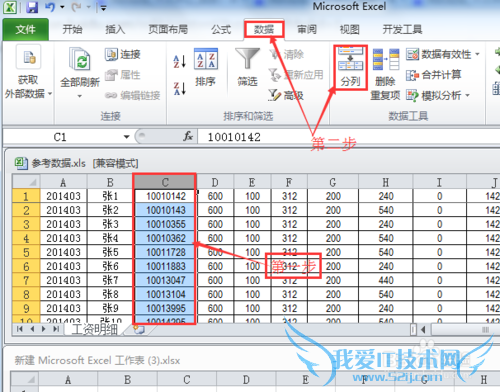500x392 pixels.
Task: Click the 全部刷新 refresh icon
Action: (x=80, y=59)
